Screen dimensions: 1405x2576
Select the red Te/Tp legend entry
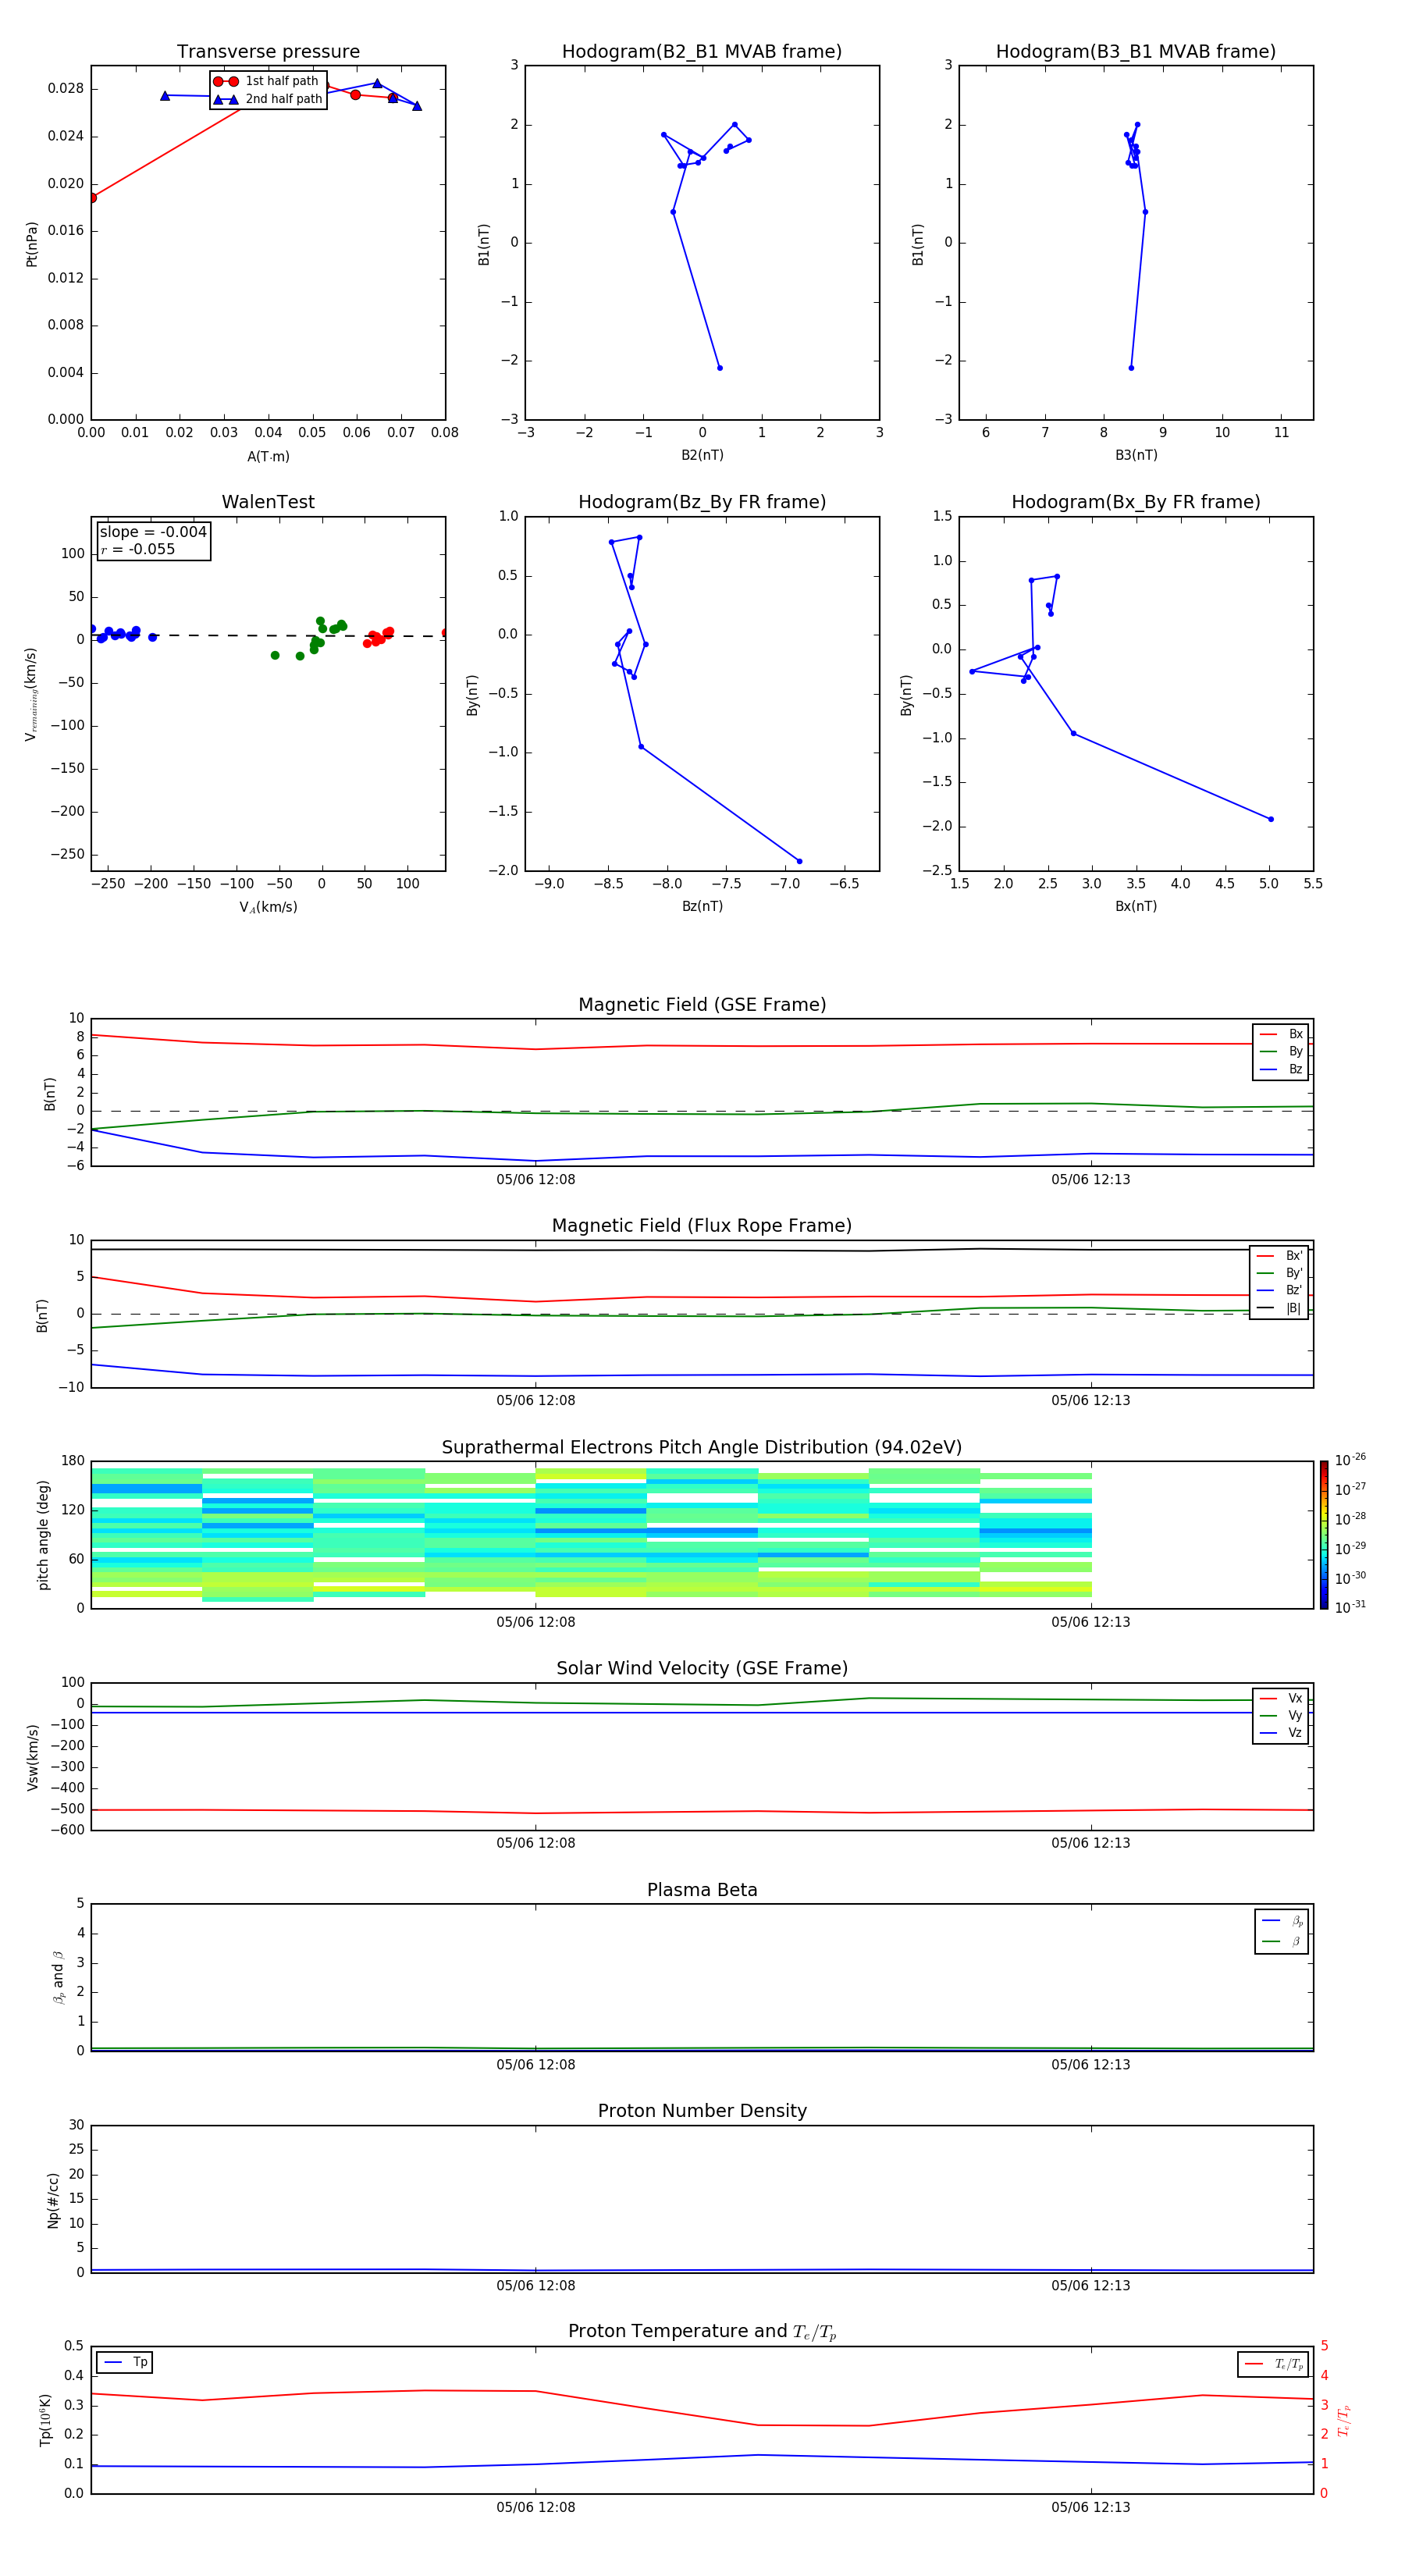[1274, 2364]
